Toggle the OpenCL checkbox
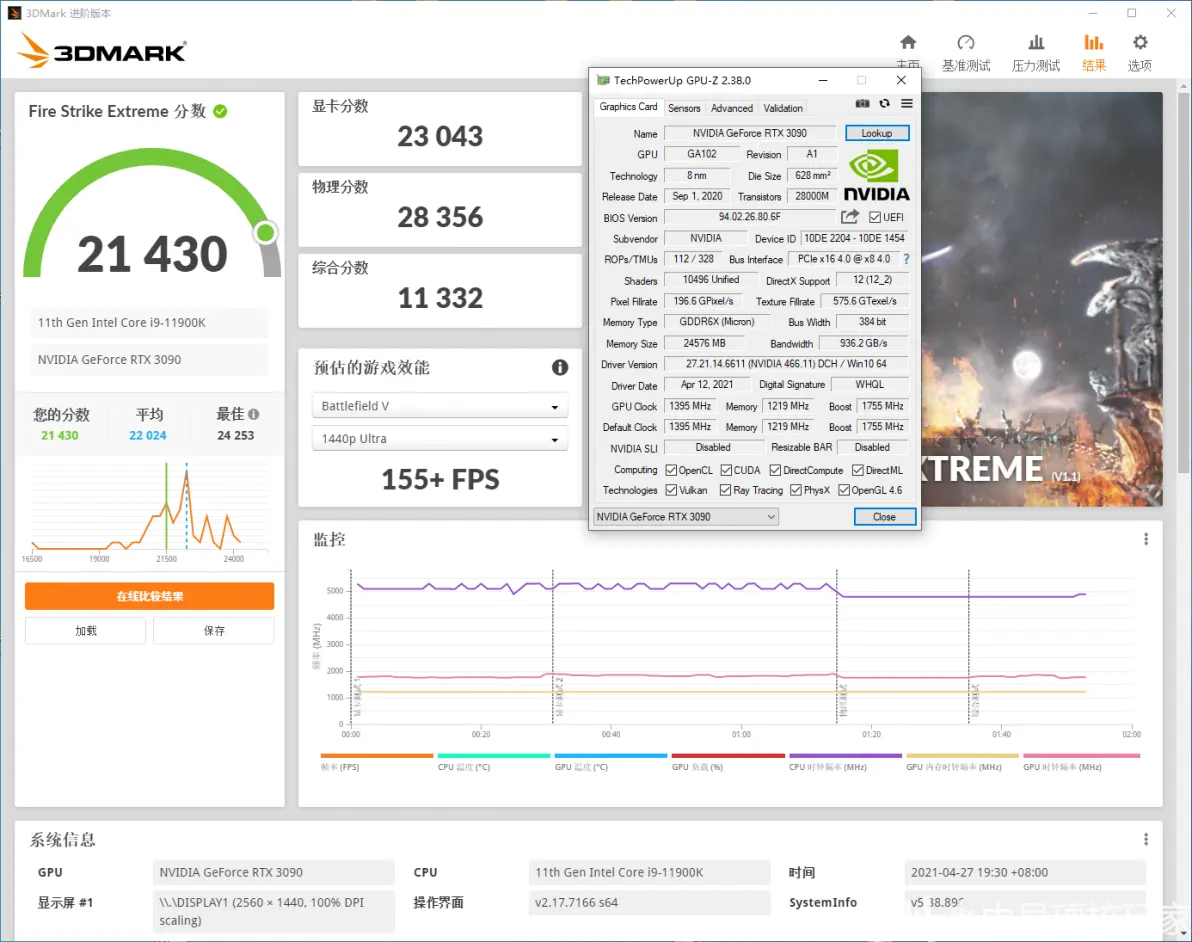Viewport: 1192px width, 942px height. (671, 471)
